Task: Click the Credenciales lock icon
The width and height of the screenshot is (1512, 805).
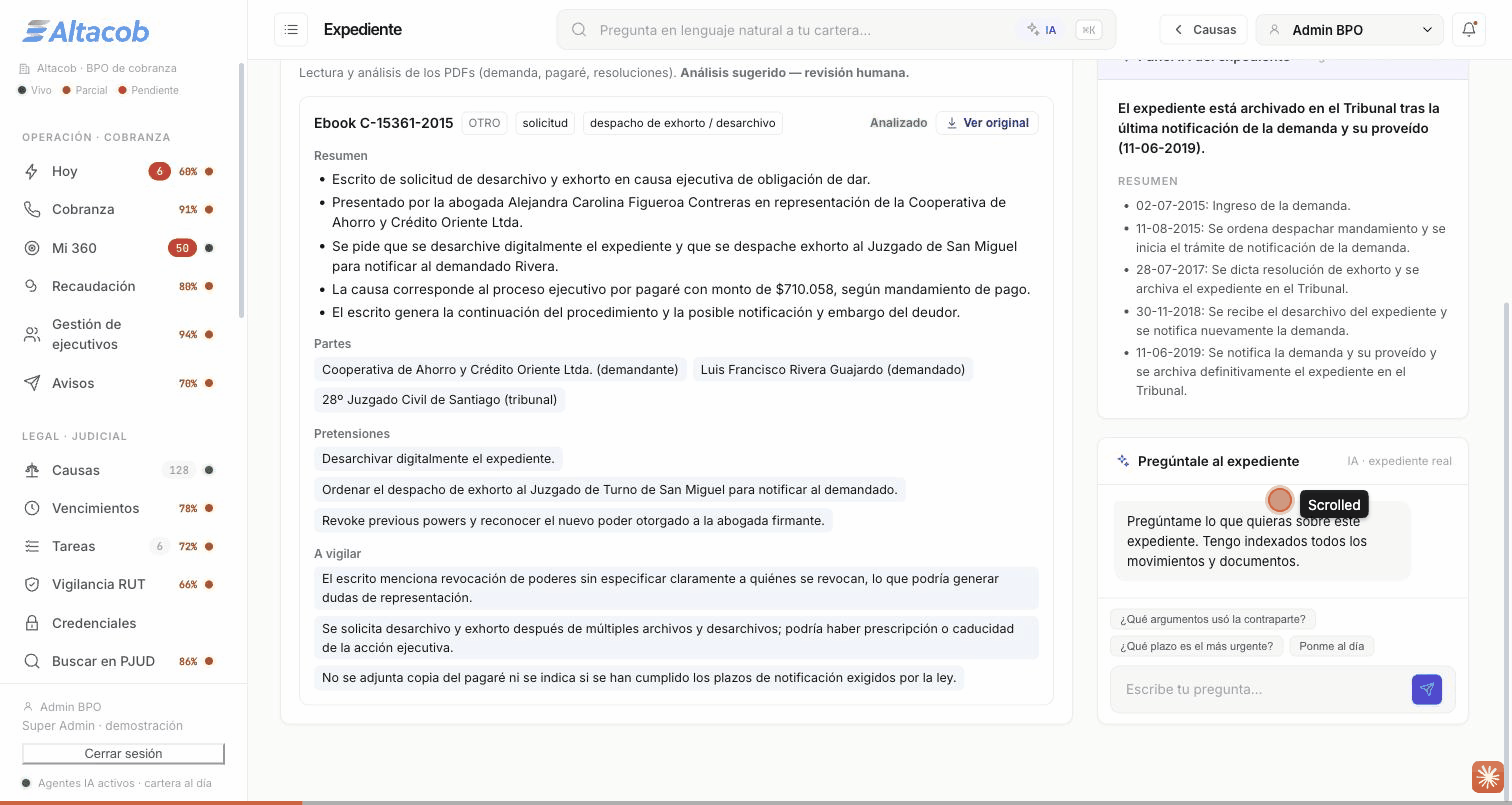Action: coord(32,623)
